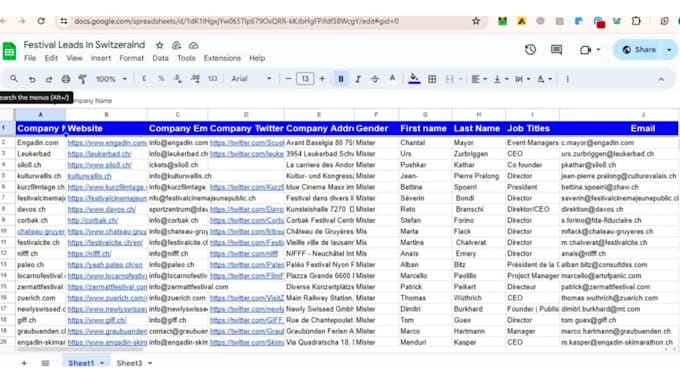Open the borders tool
Viewport: 680px width, 383px height.
432,79
